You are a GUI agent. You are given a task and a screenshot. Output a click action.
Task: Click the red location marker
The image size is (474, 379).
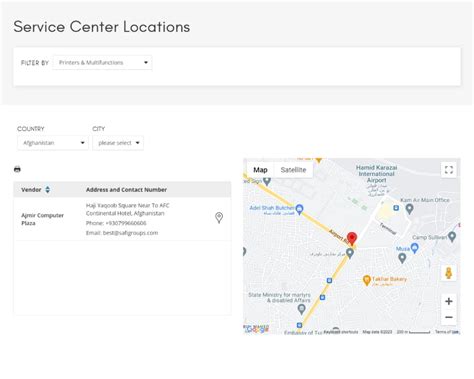coord(352,239)
